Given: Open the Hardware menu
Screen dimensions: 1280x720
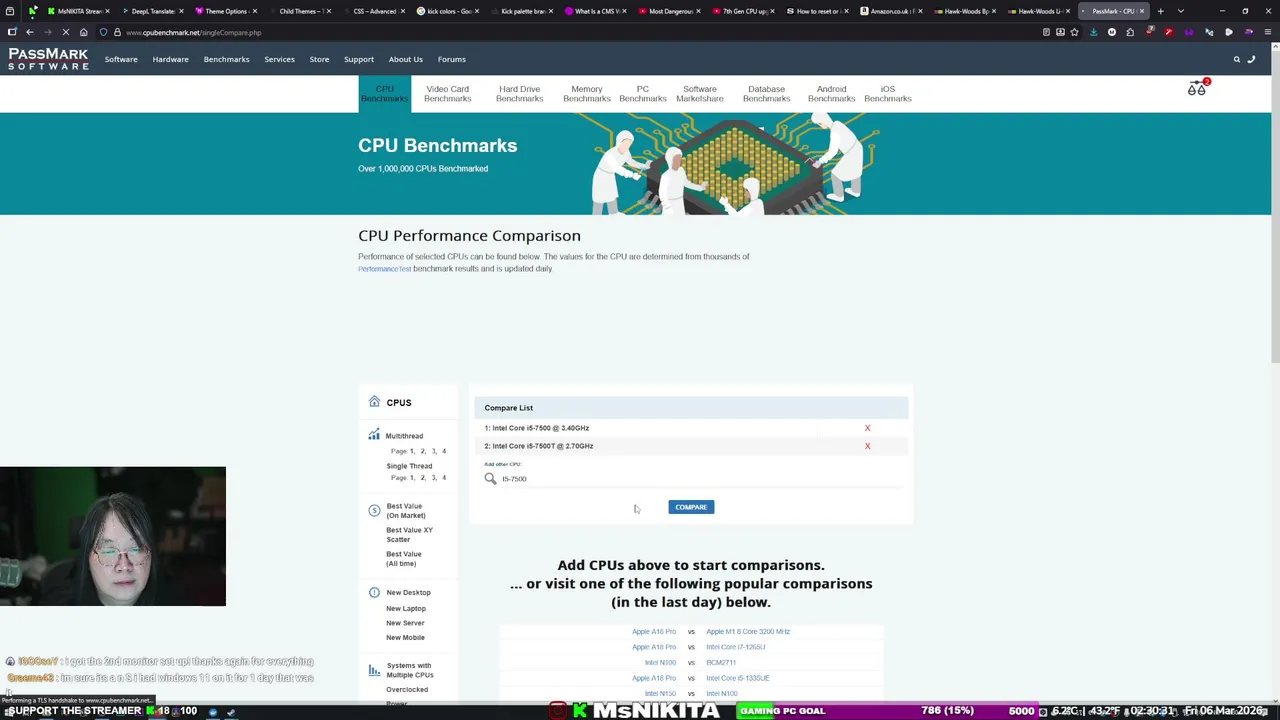Looking at the screenshot, I should click(170, 59).
